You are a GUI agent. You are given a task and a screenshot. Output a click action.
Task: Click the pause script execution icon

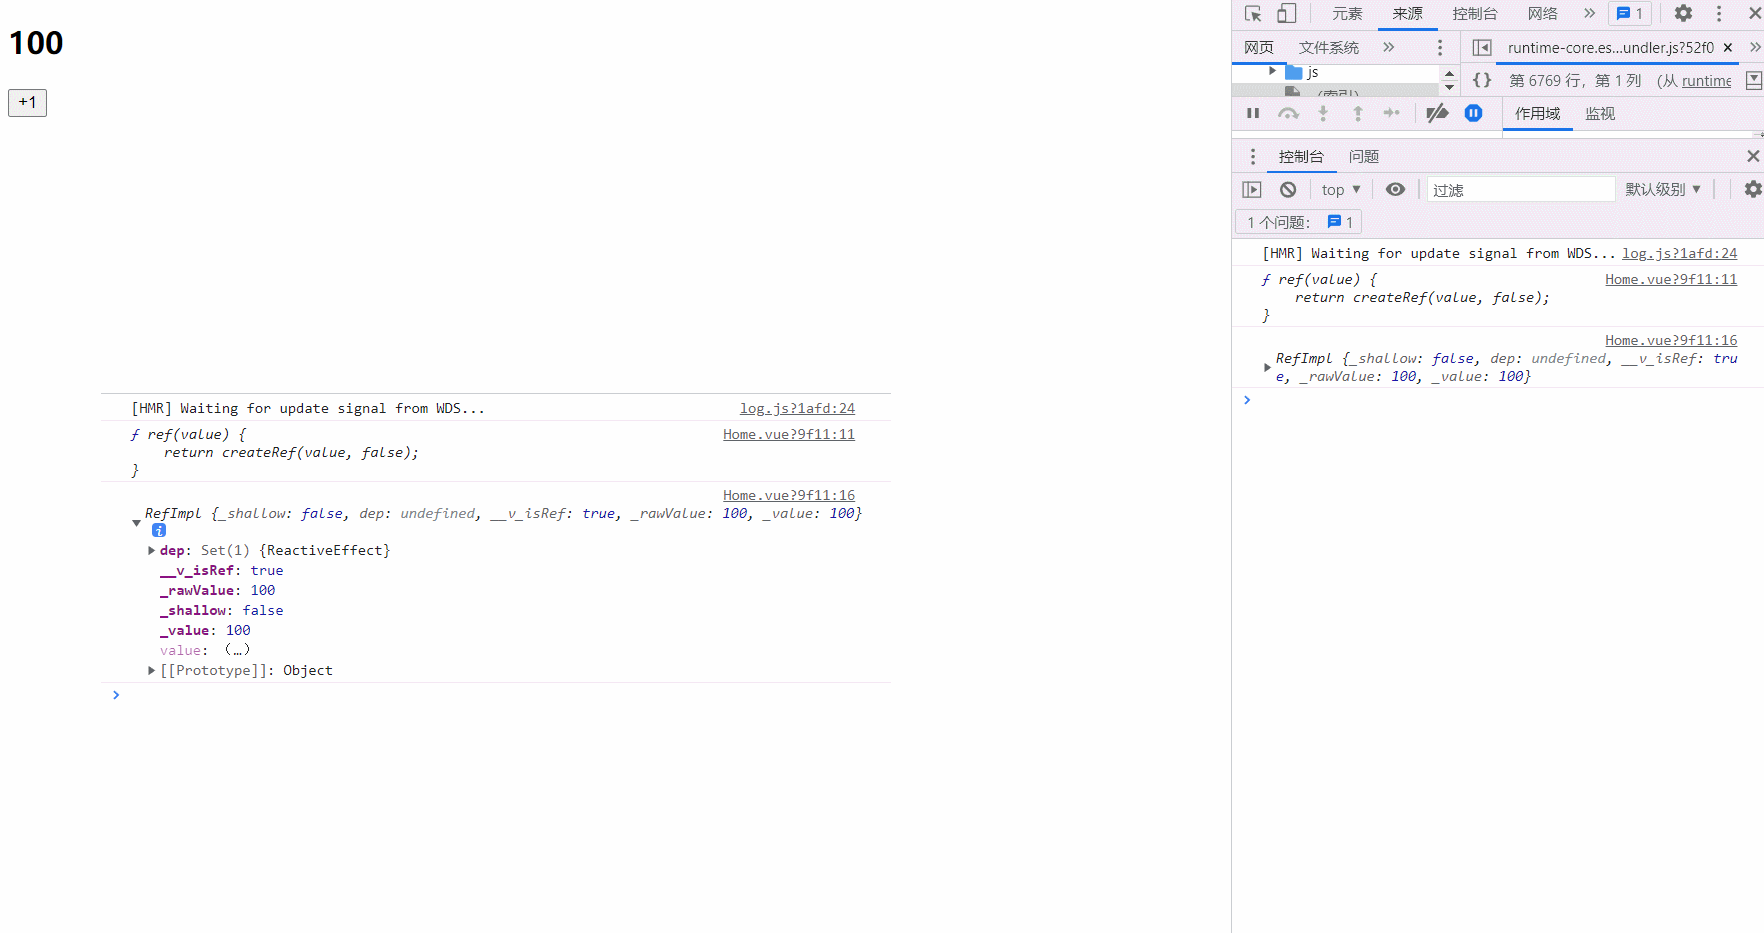pyautogui.click(x=1253, y=114)
